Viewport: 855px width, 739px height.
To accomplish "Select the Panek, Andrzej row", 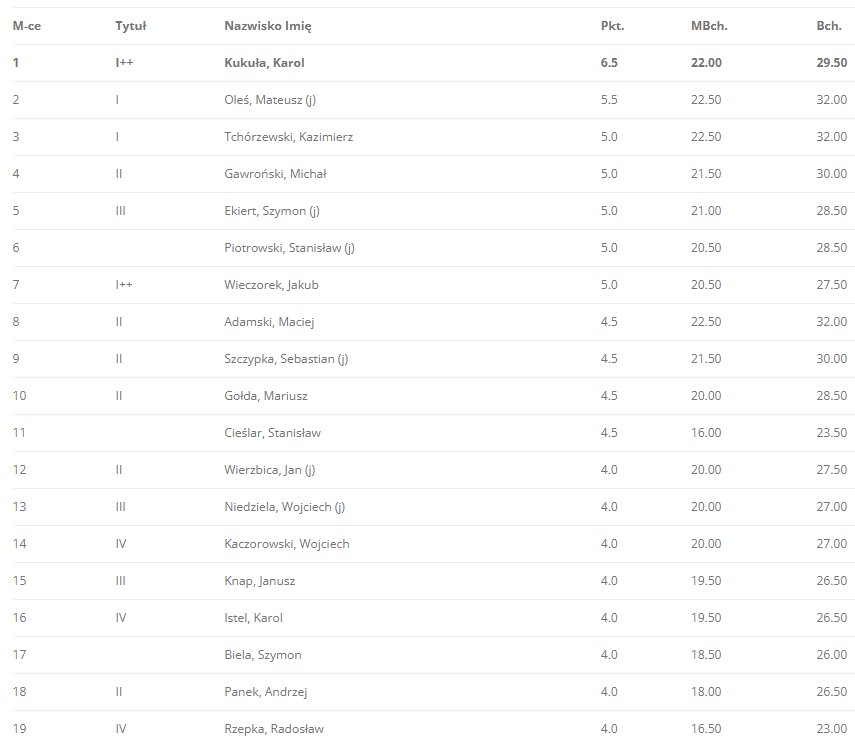I will (x=433, y=692).
